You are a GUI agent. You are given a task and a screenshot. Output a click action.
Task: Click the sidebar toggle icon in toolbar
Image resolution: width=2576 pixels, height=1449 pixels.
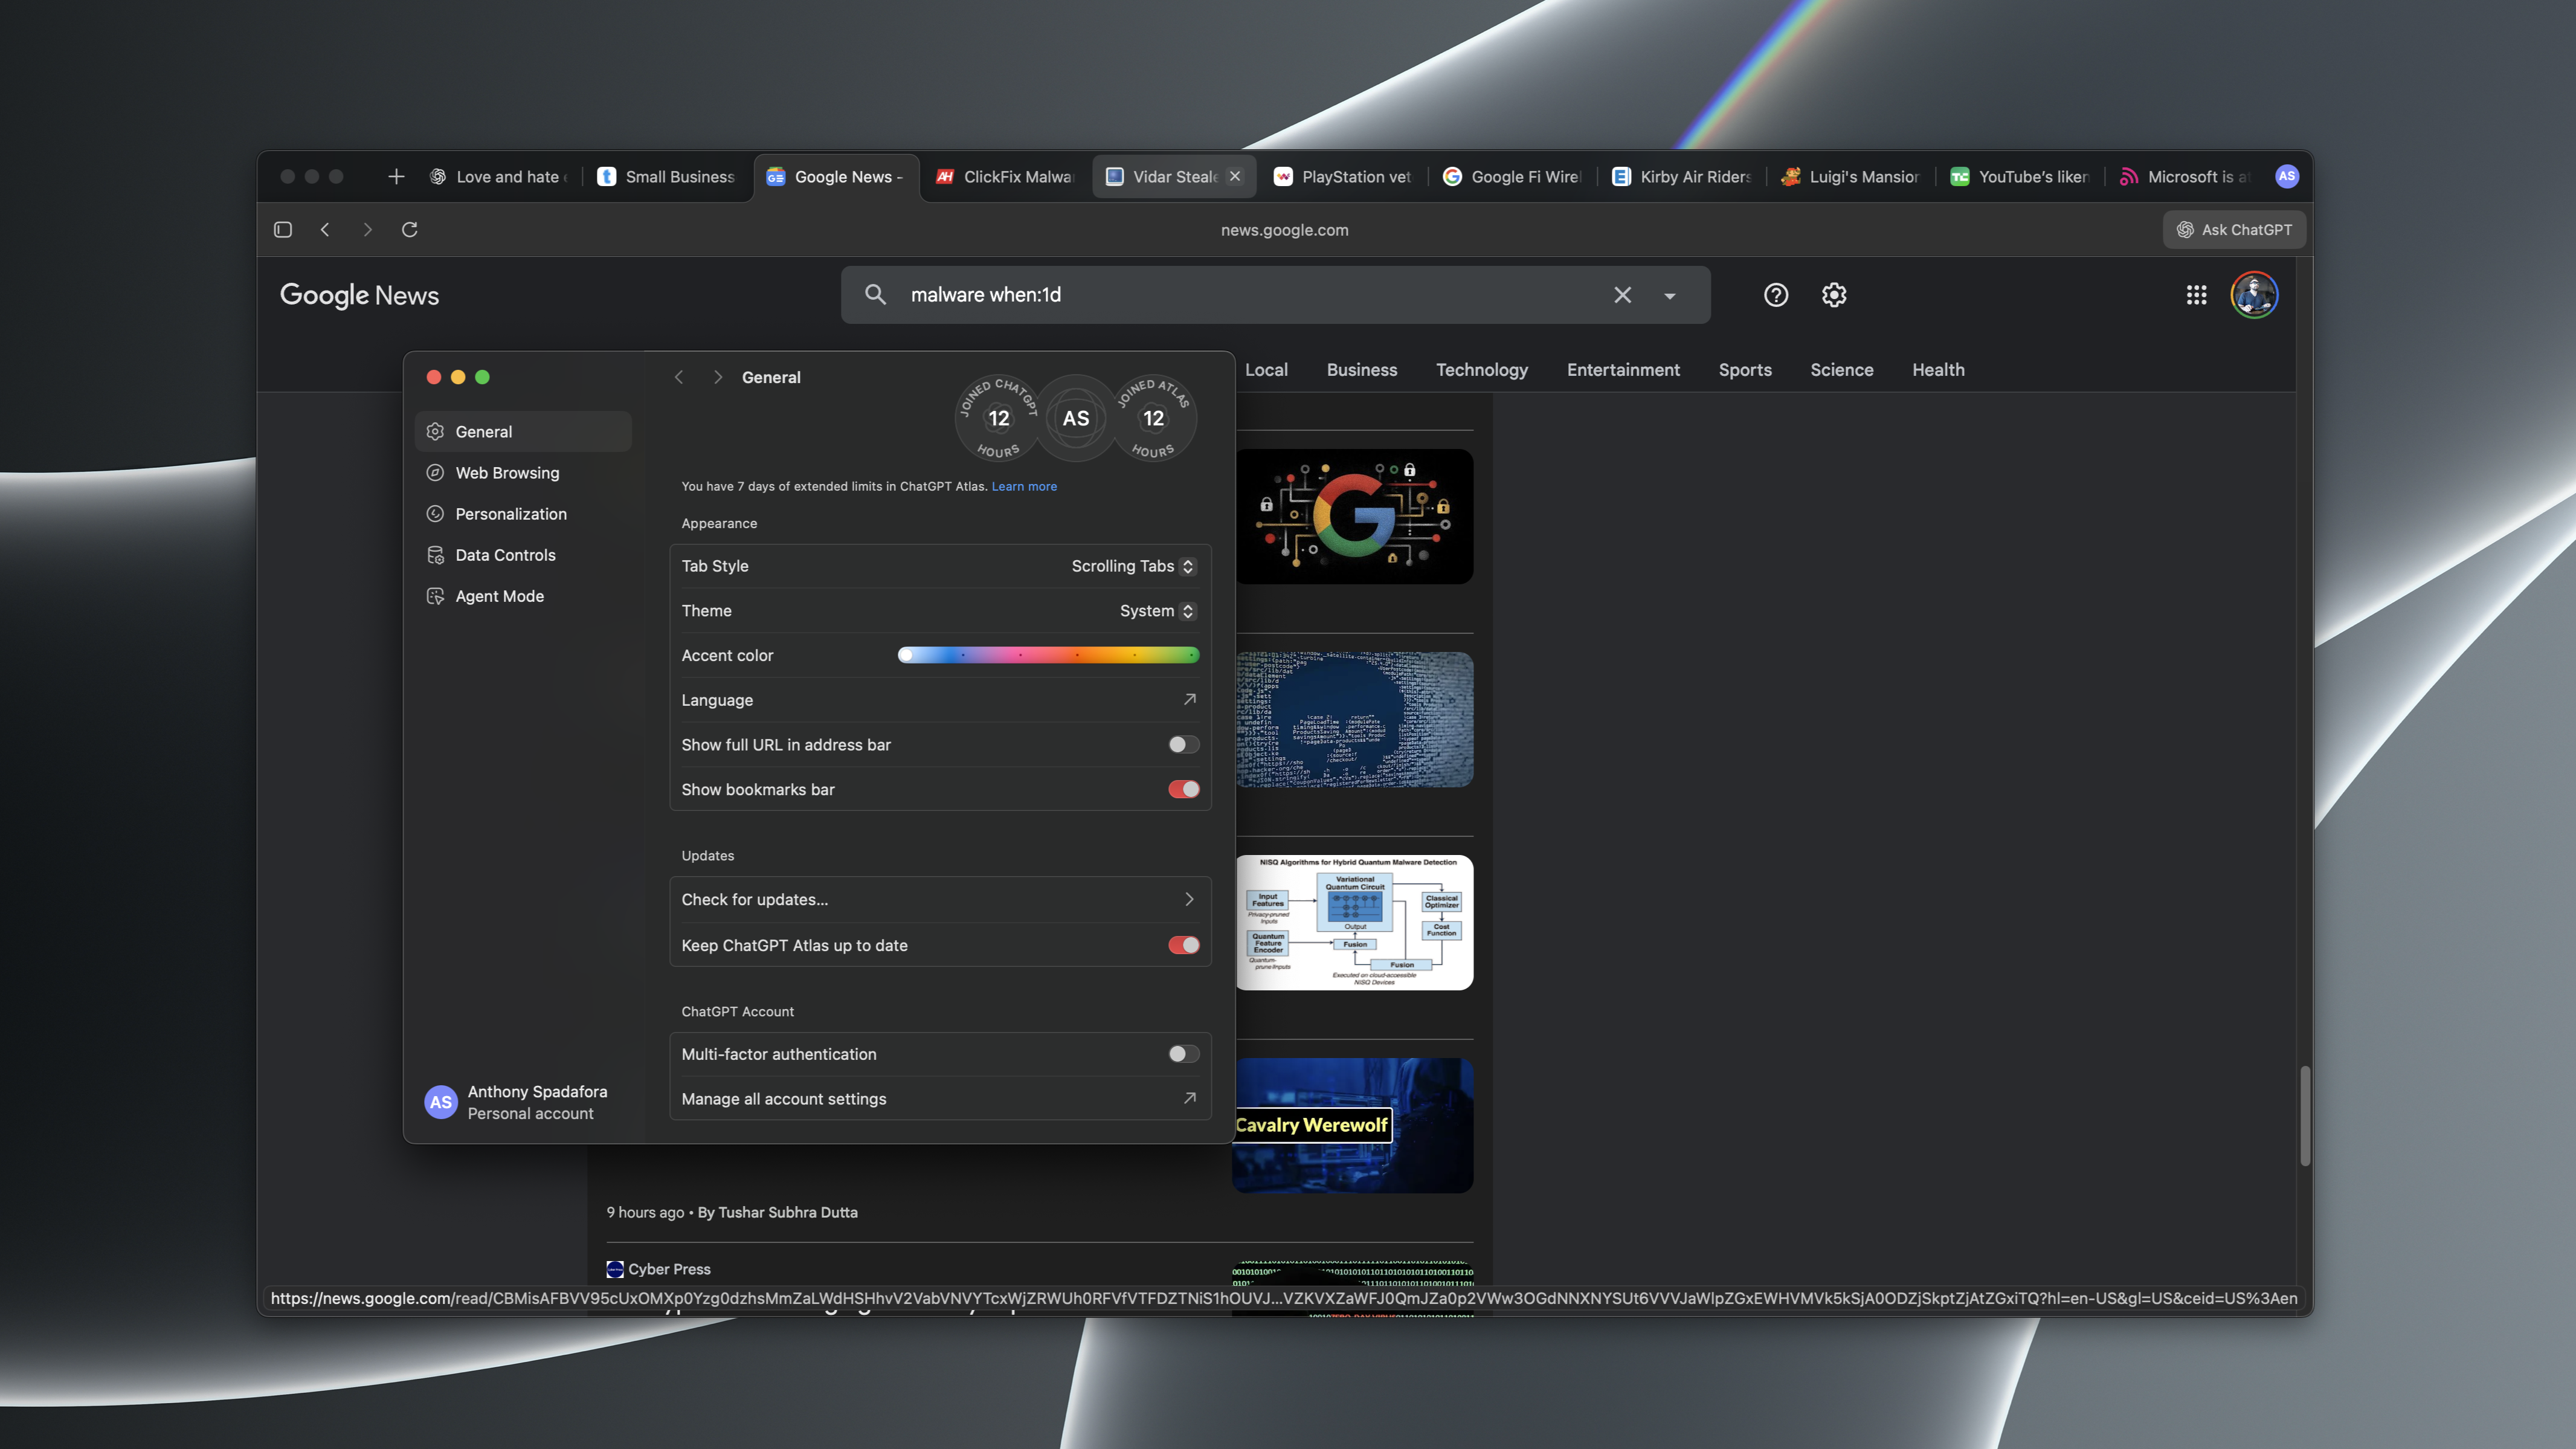283,229
